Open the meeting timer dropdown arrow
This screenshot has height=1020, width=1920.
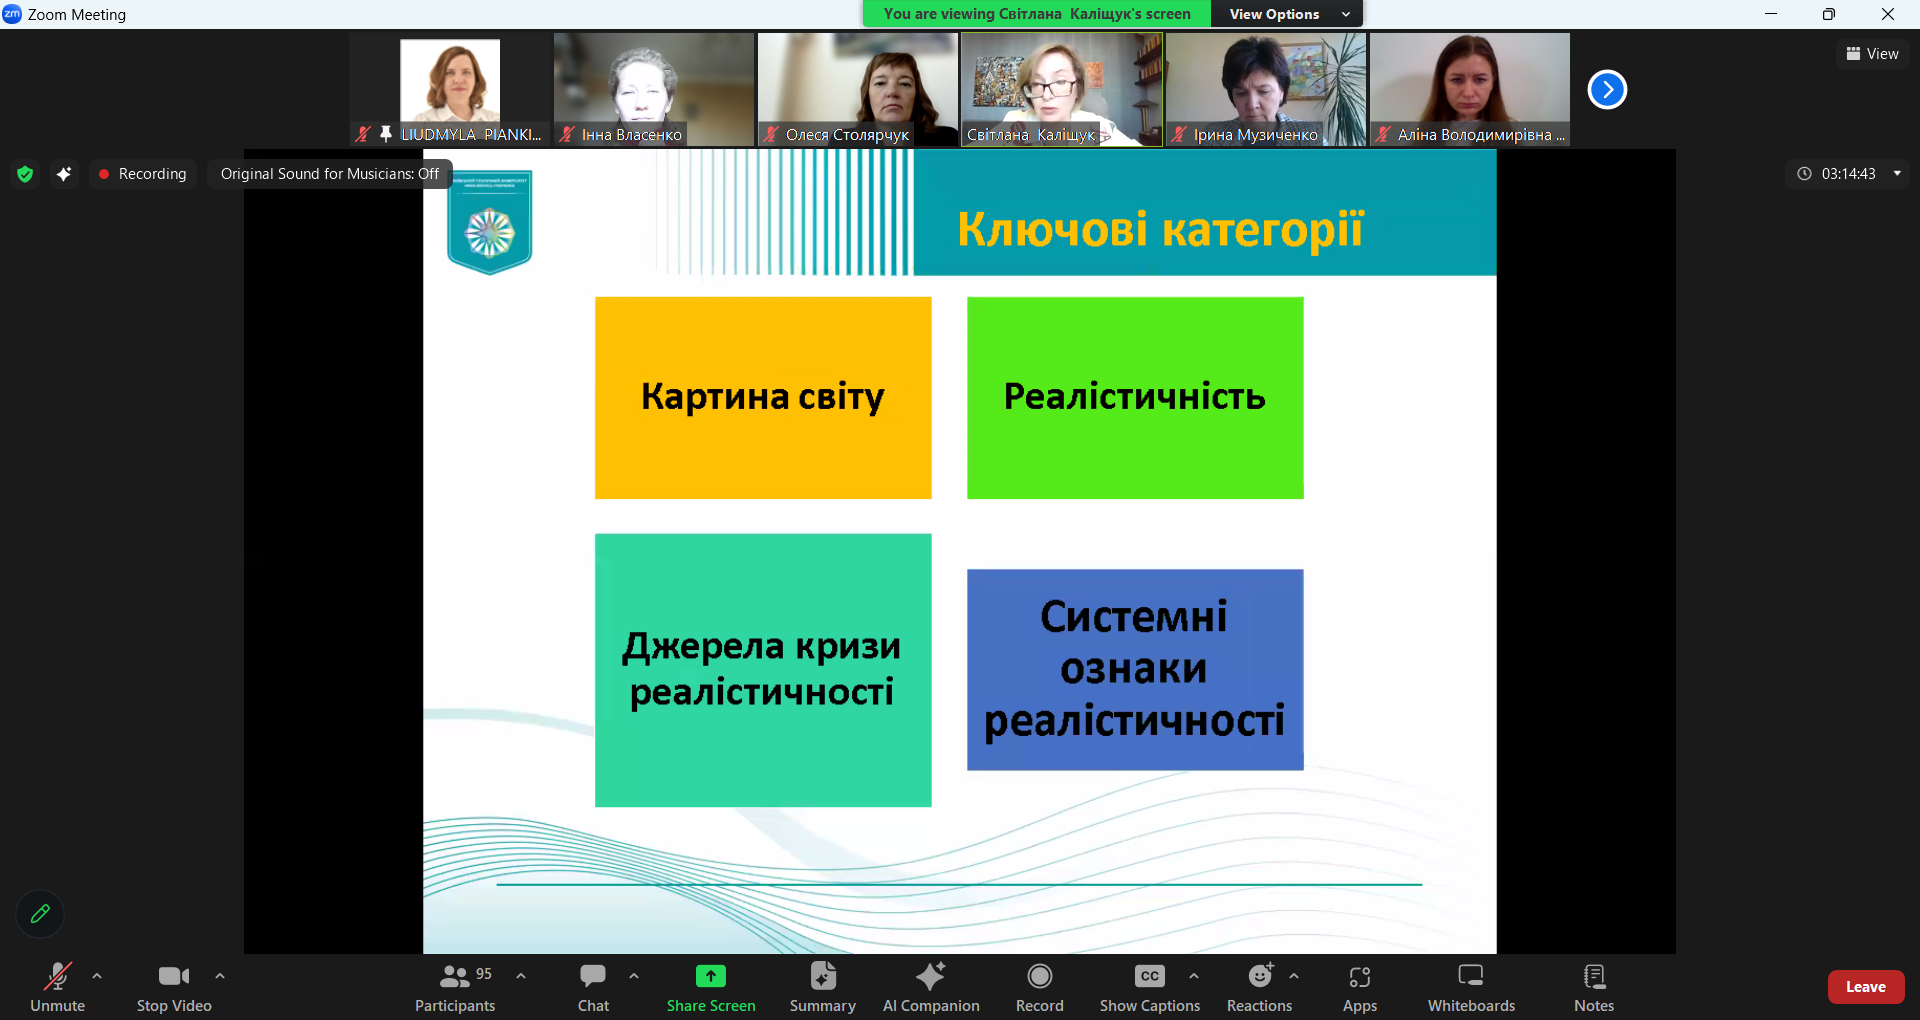point(1897,174)
